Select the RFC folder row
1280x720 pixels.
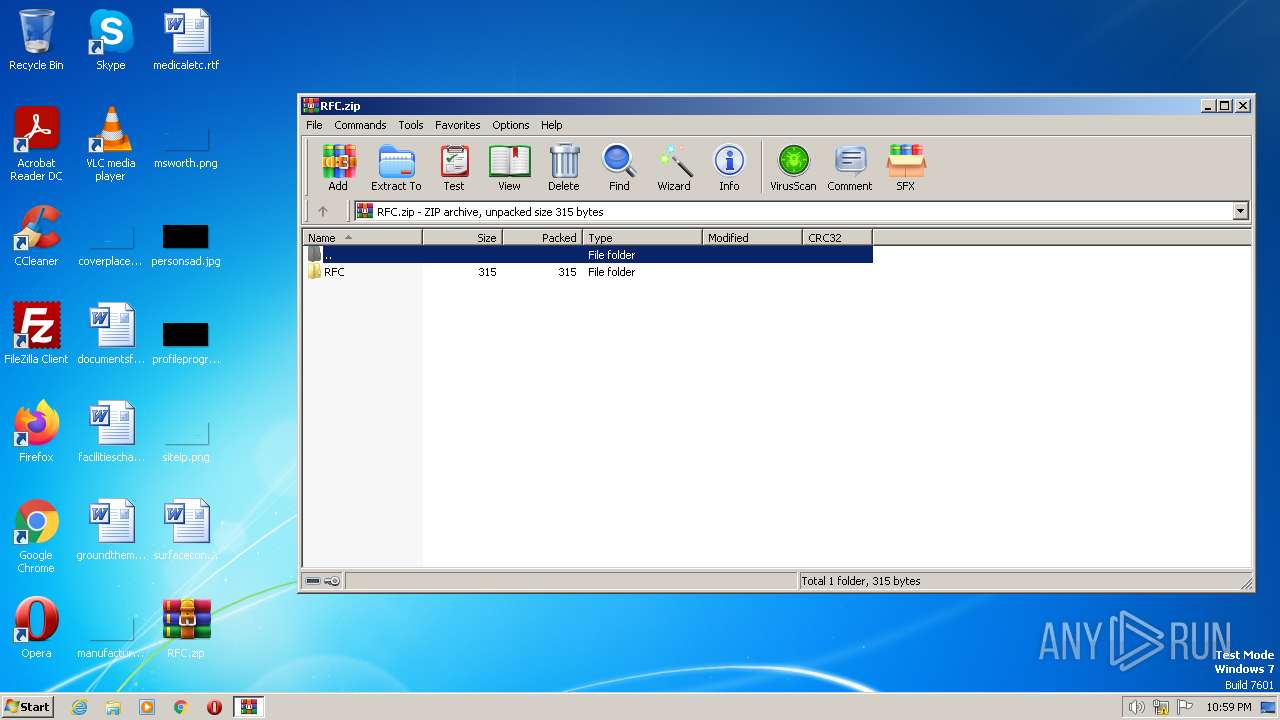point(588,272)
